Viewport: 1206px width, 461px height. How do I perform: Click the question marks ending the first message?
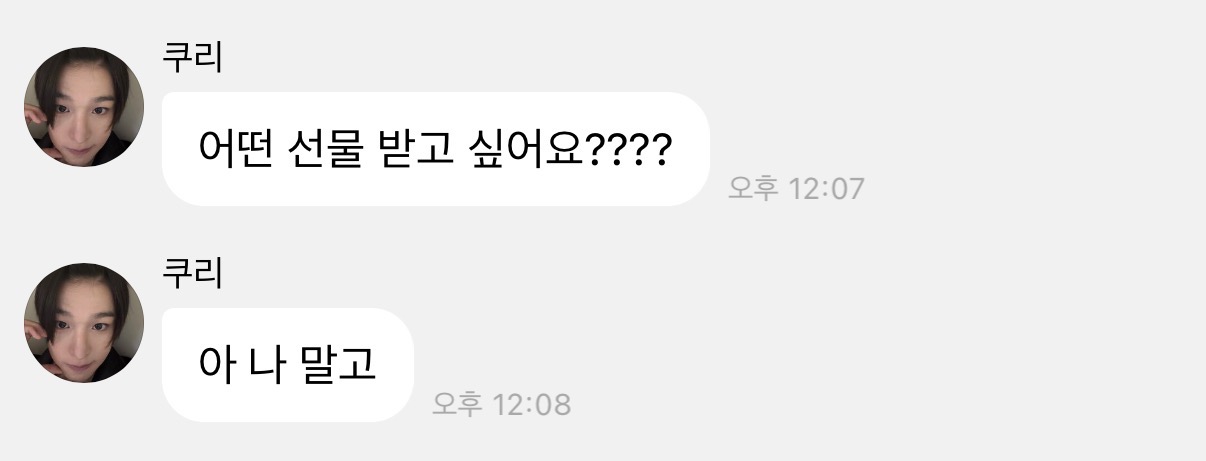[626, 150]
